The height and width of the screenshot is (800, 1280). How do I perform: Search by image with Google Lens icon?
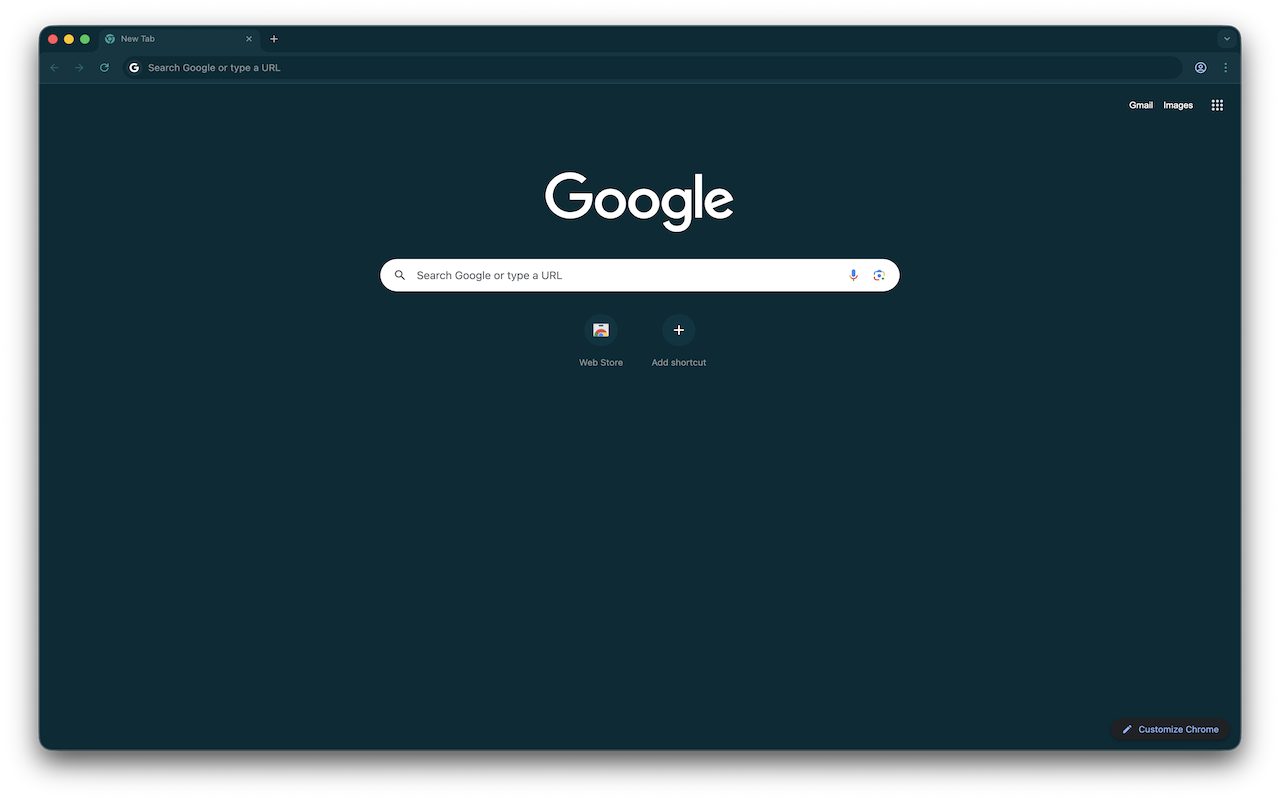pyautogui.click(x=879, y=275)
